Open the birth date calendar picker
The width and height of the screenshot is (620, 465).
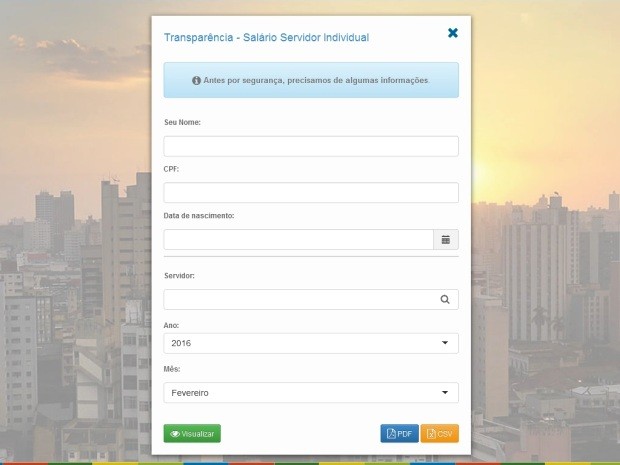click(445, 240)
